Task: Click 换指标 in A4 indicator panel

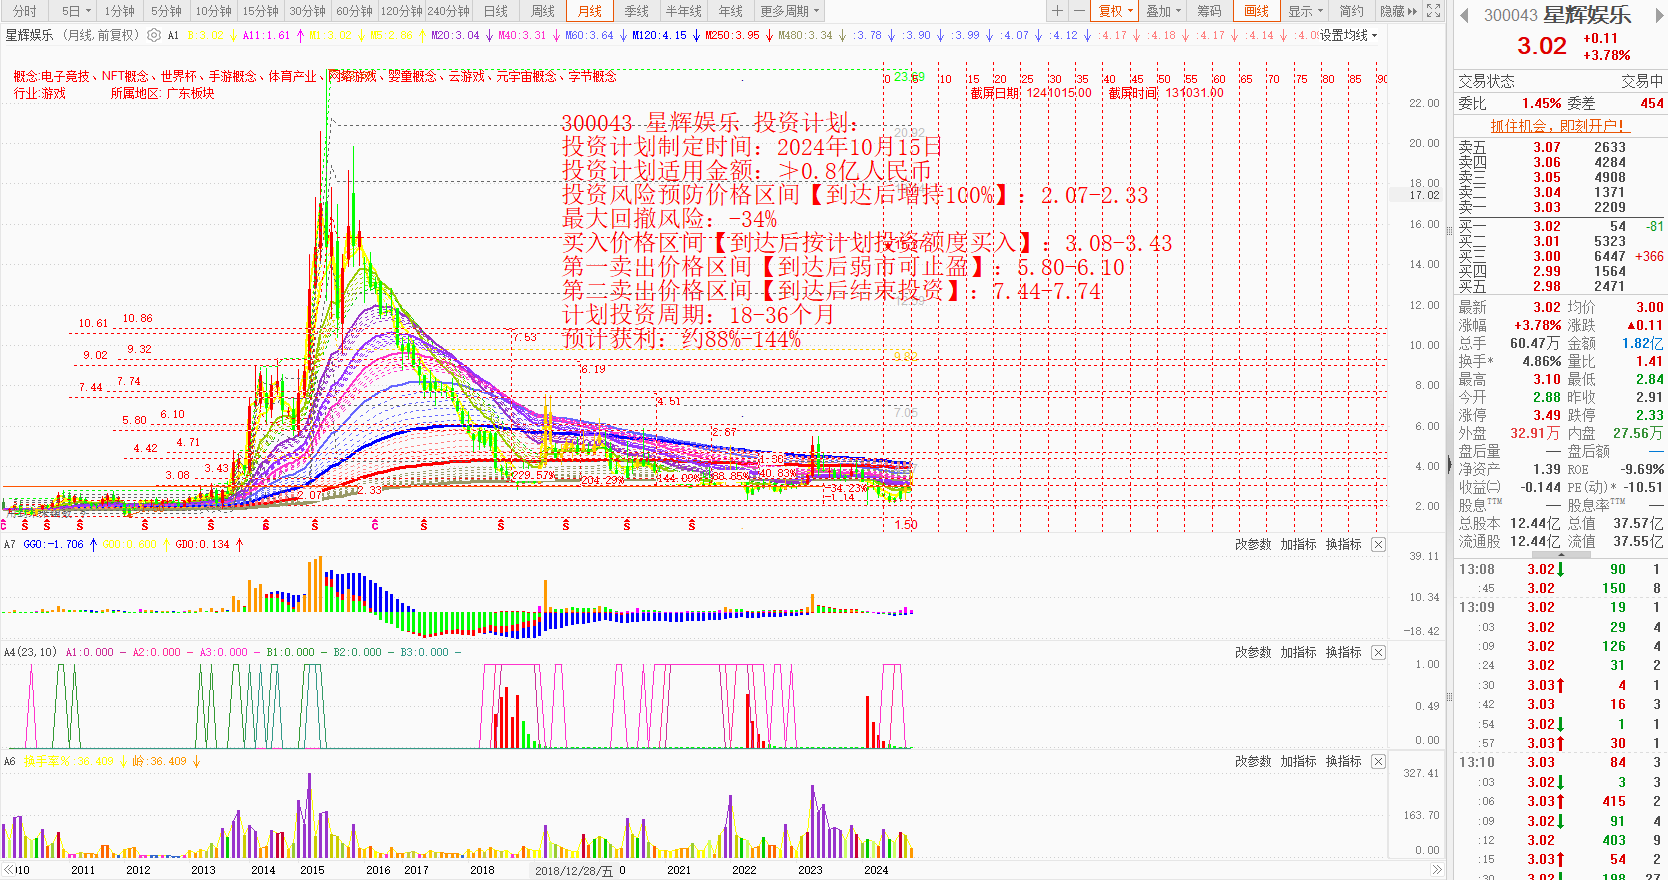Action: pyautogui.click(x=1343, y=652)
